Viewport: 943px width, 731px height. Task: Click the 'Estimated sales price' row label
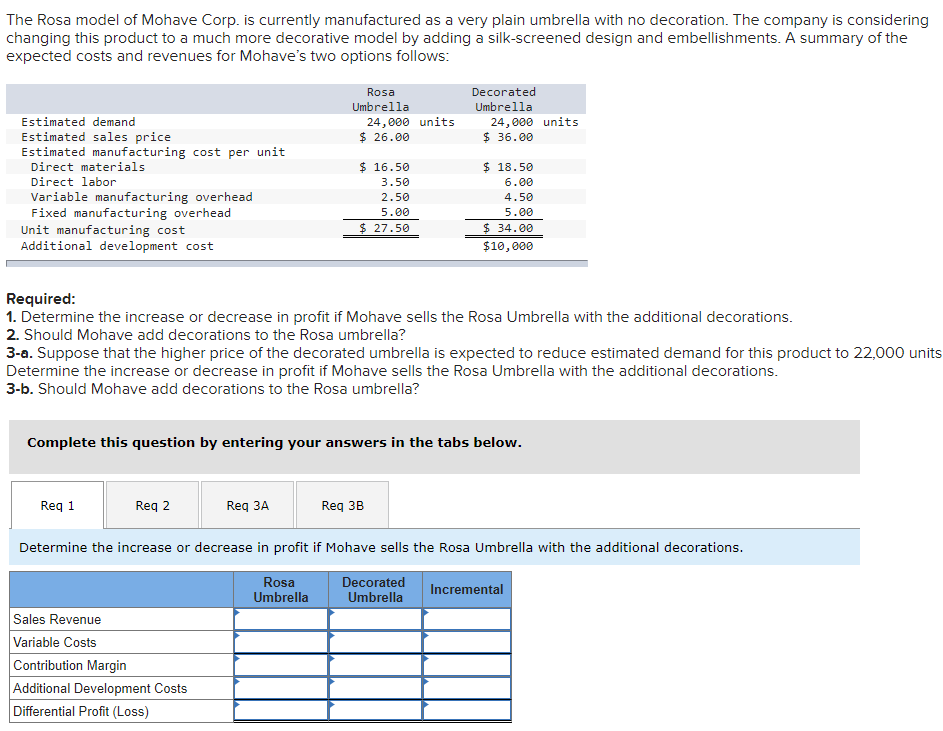tap(96, 137)
